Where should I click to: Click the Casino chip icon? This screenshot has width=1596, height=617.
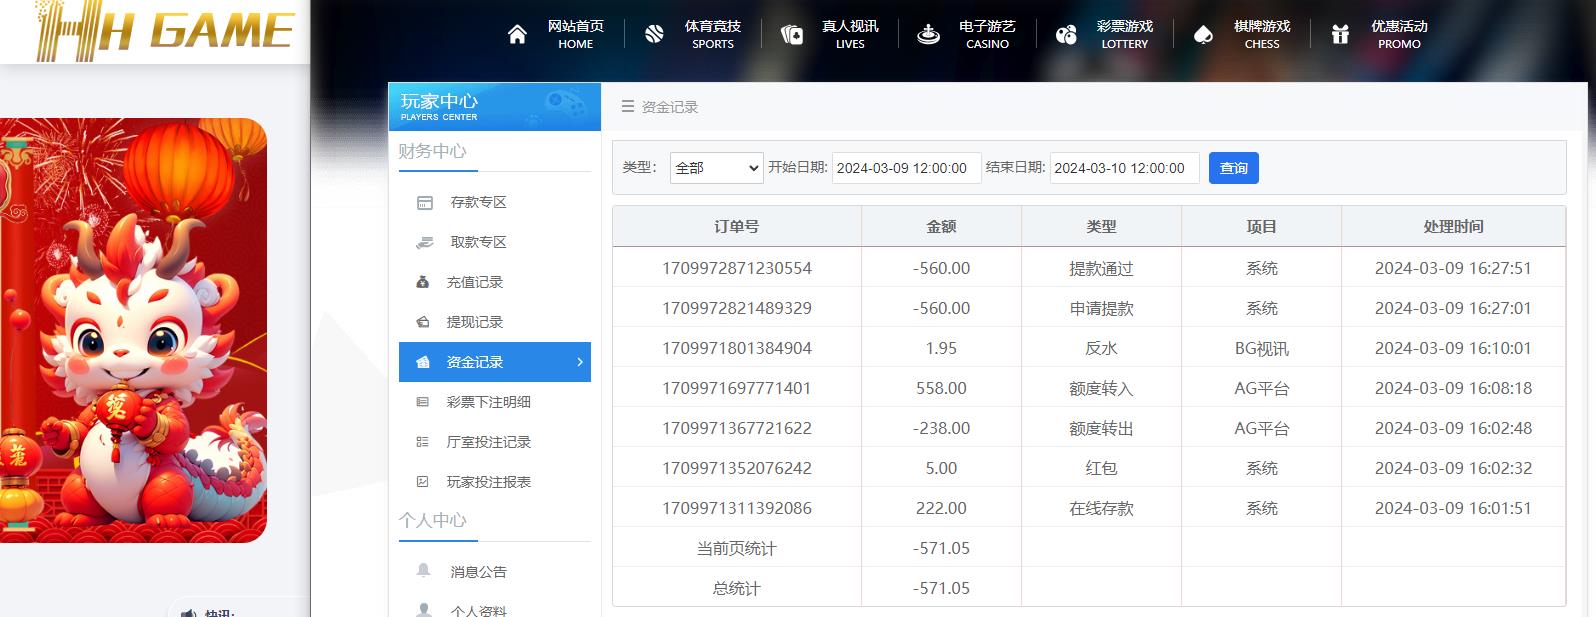928,35
